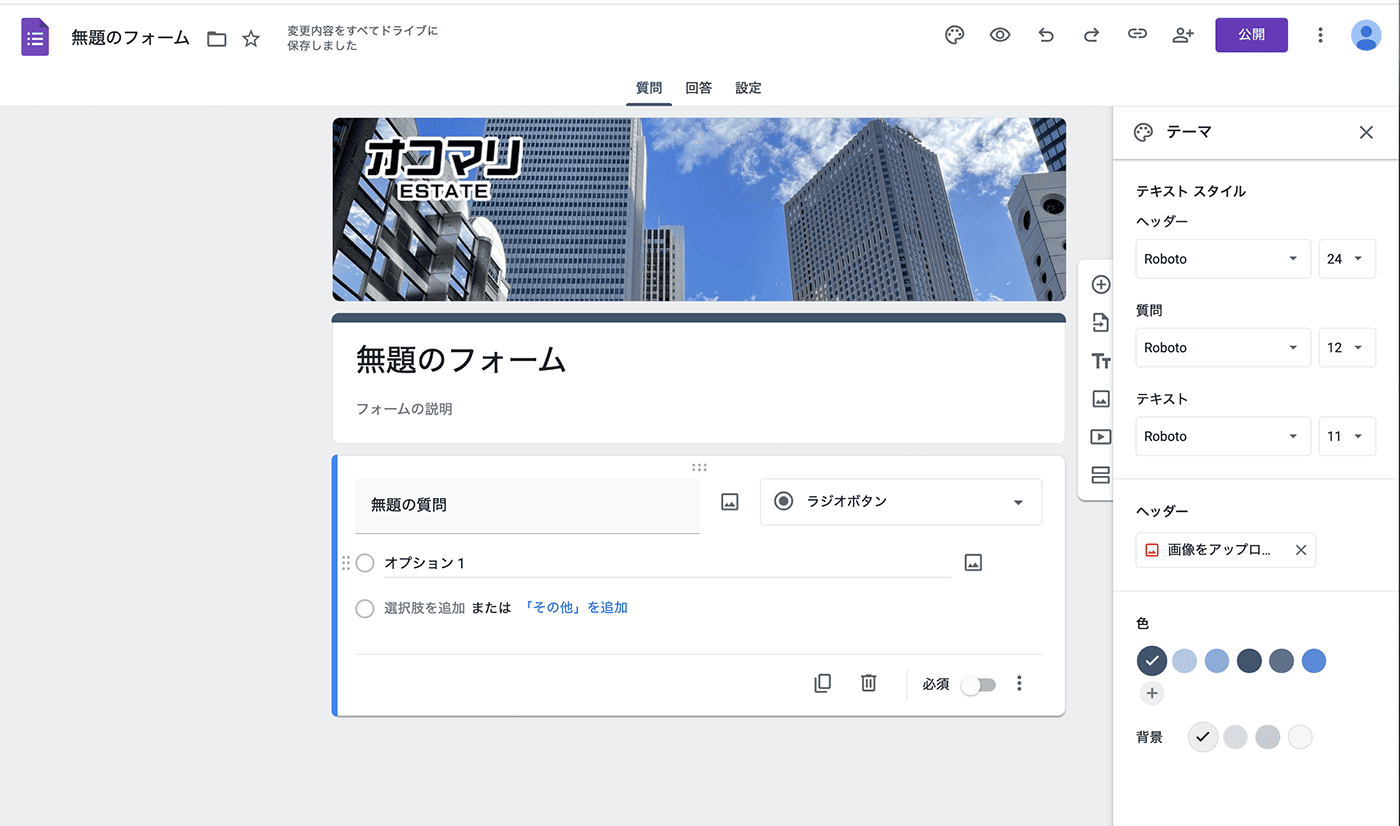The height and width of the screenshot is (826, 1400).
Task: Switch to the 設定 tab
Action: point(748,88)
